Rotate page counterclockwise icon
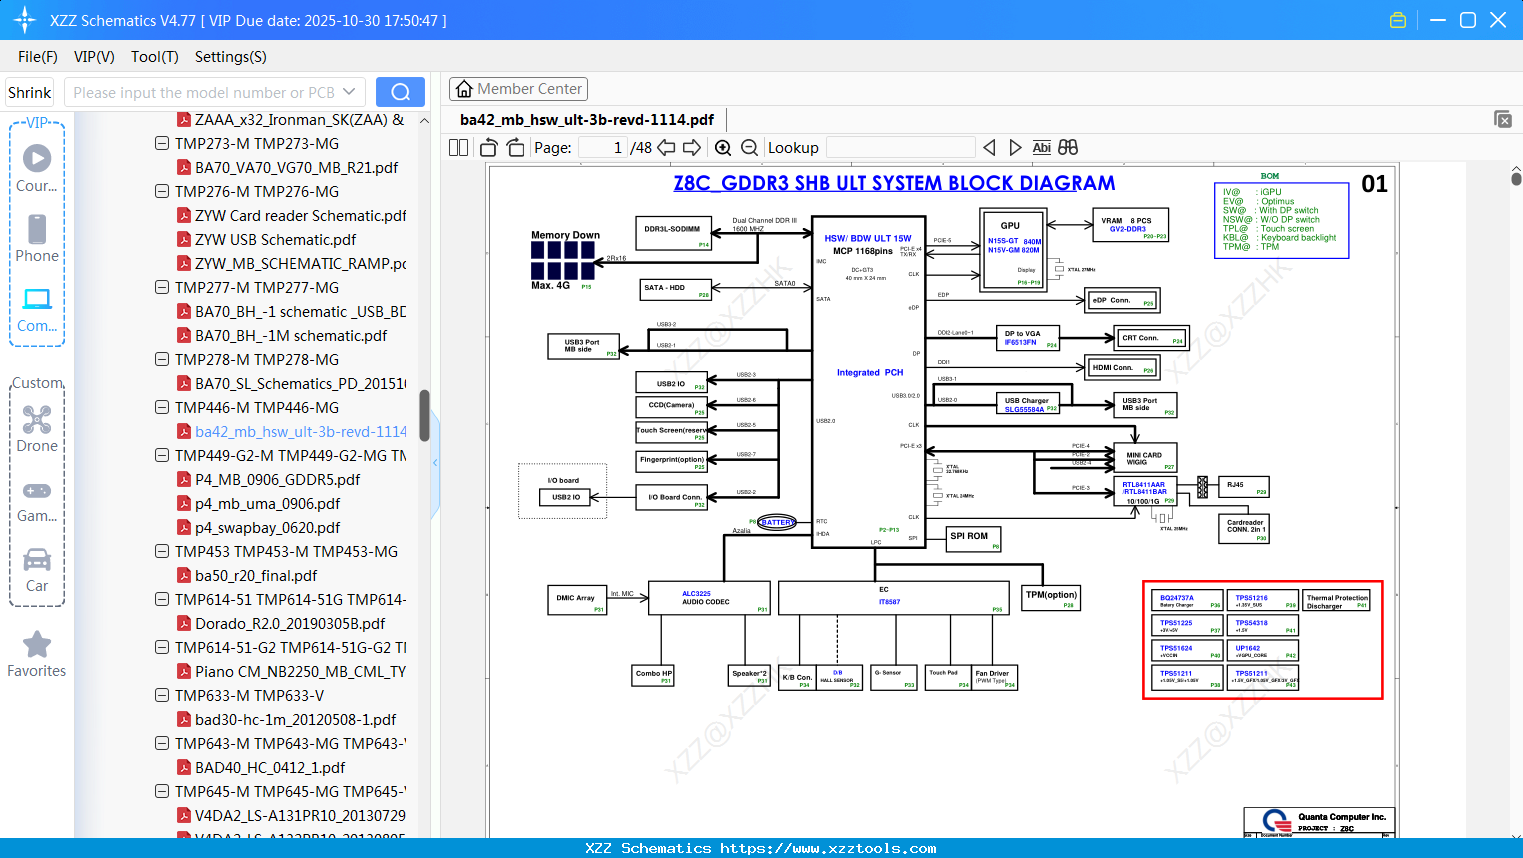The height and width of the screenshot is (858, 1523). (489, 148)
